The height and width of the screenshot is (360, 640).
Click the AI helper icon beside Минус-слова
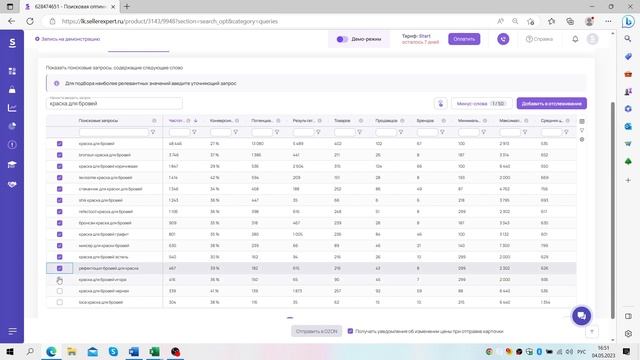[x=441, y=103]
